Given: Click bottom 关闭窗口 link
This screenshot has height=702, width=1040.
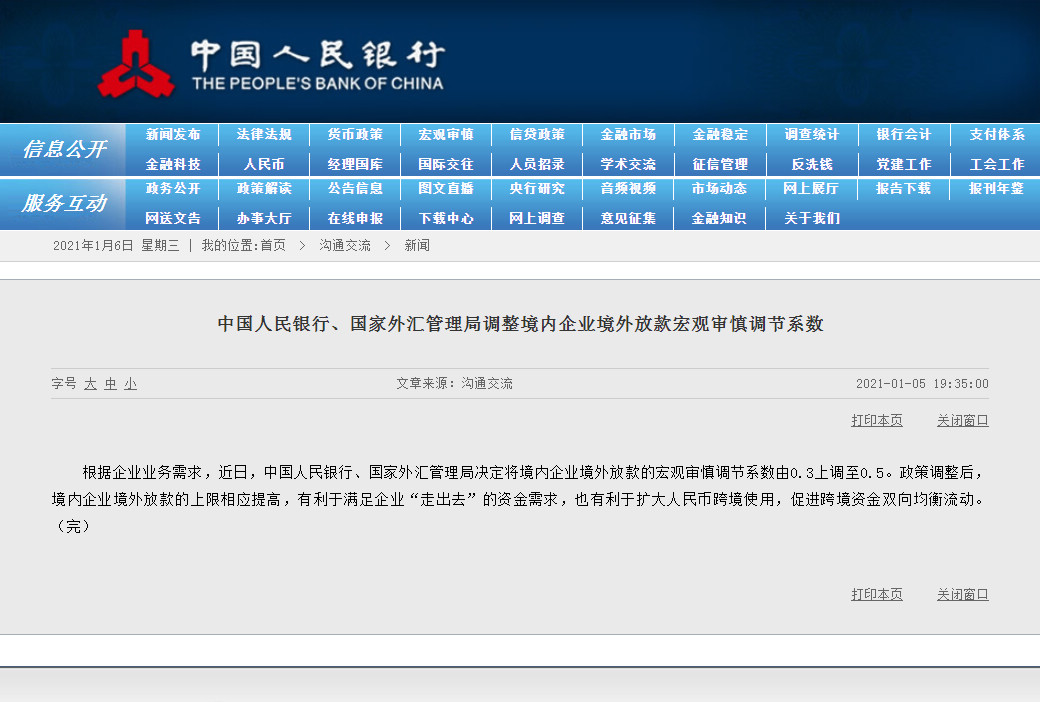Looking at the screenshot, I should (x=962, y=595).
